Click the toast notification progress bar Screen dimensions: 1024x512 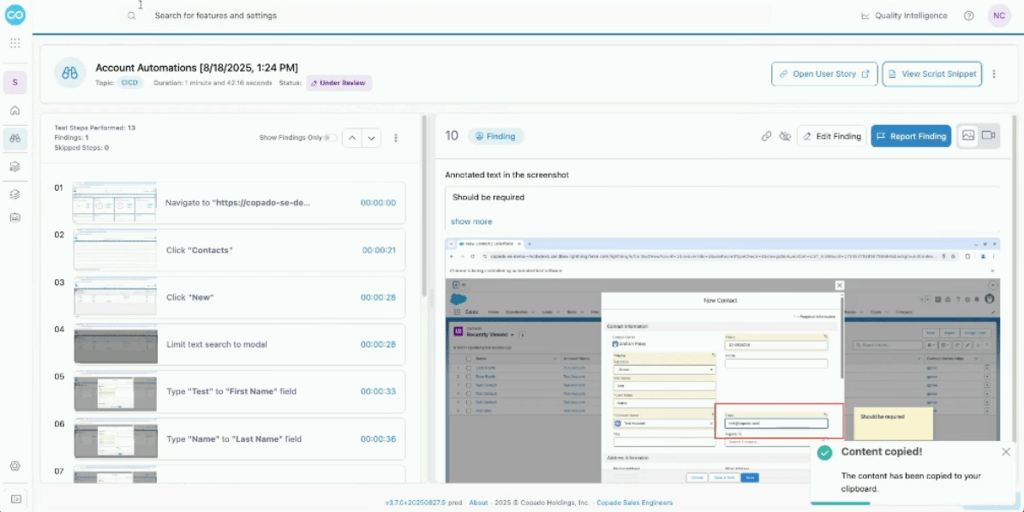(x=840, y=503)
